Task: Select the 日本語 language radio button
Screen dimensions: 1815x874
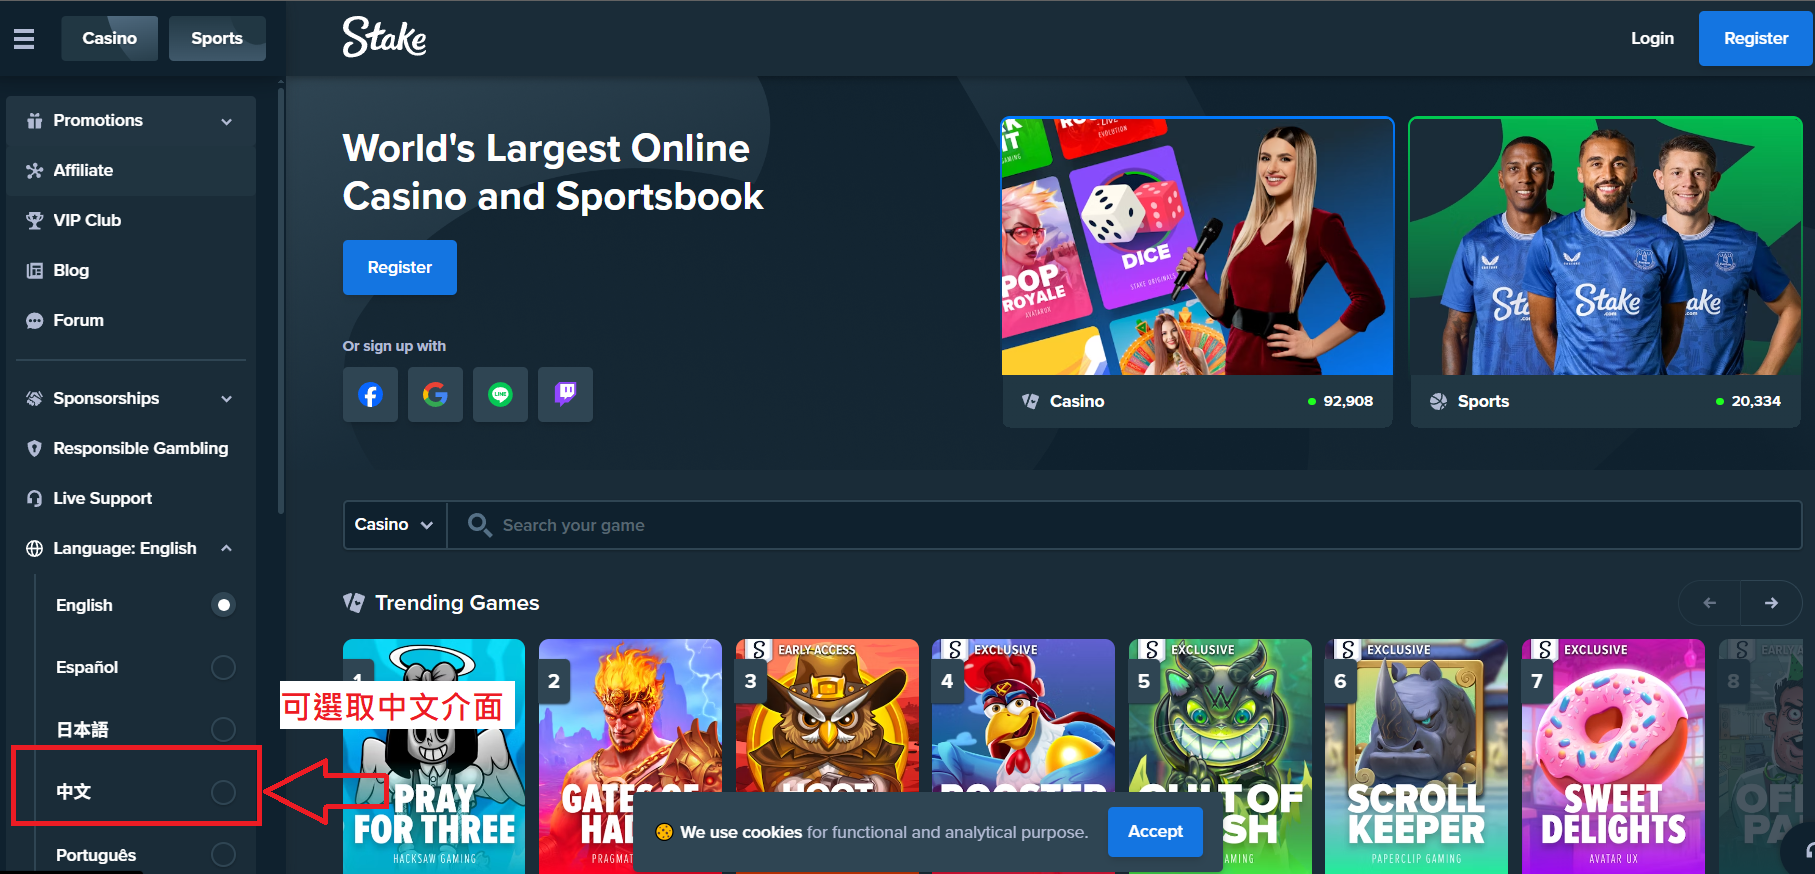Action: pos(224,730)
